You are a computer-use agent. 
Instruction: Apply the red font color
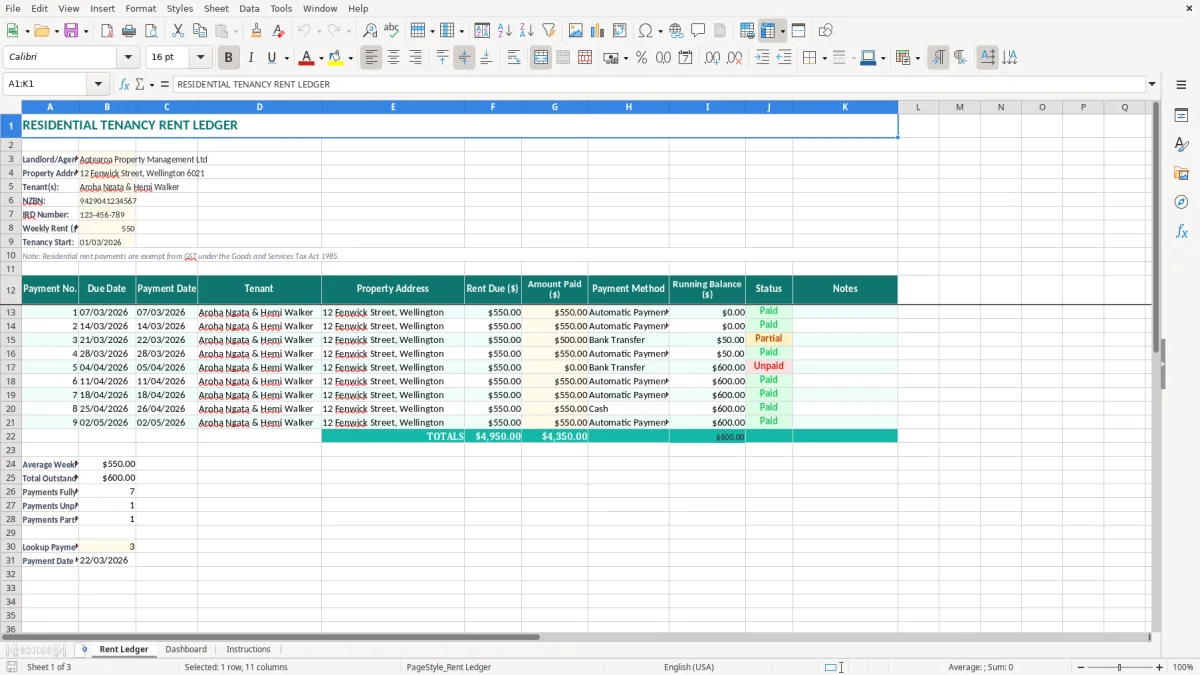pos(307,58)
